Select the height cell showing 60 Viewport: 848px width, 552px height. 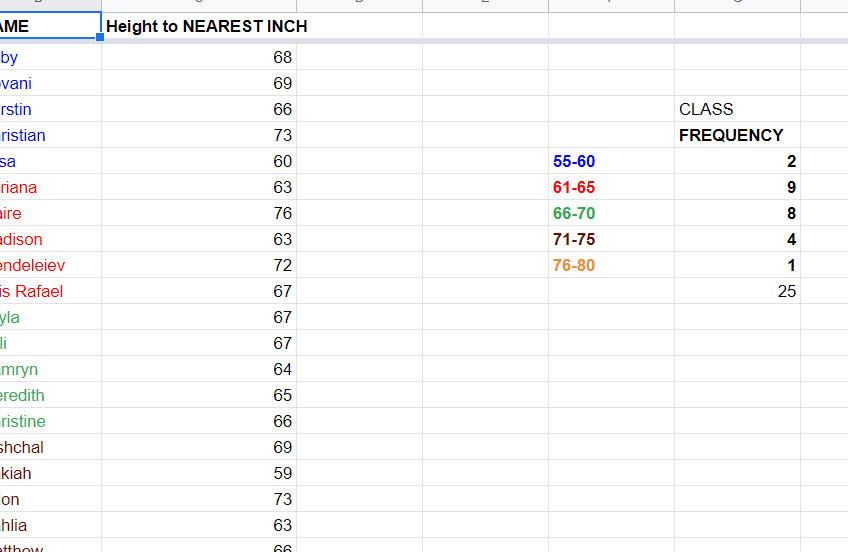click(x=199, y=161)
